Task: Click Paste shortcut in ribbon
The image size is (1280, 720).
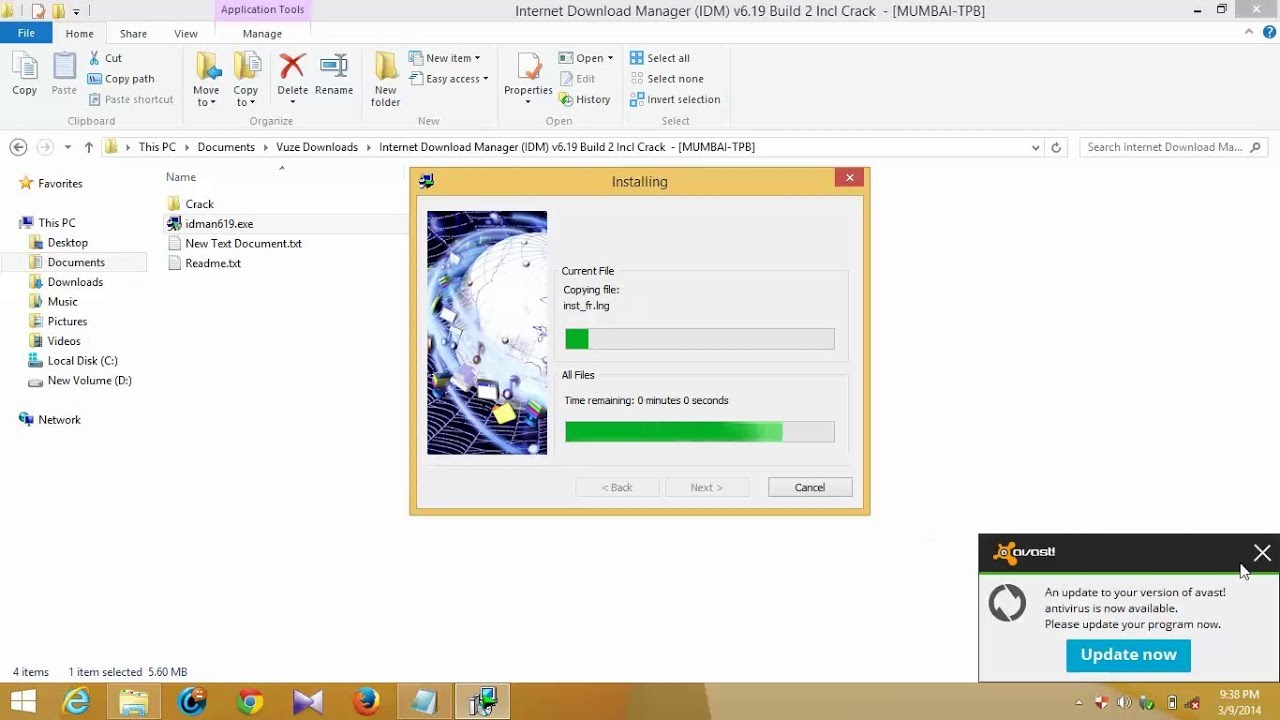Action: pos(131,99)
